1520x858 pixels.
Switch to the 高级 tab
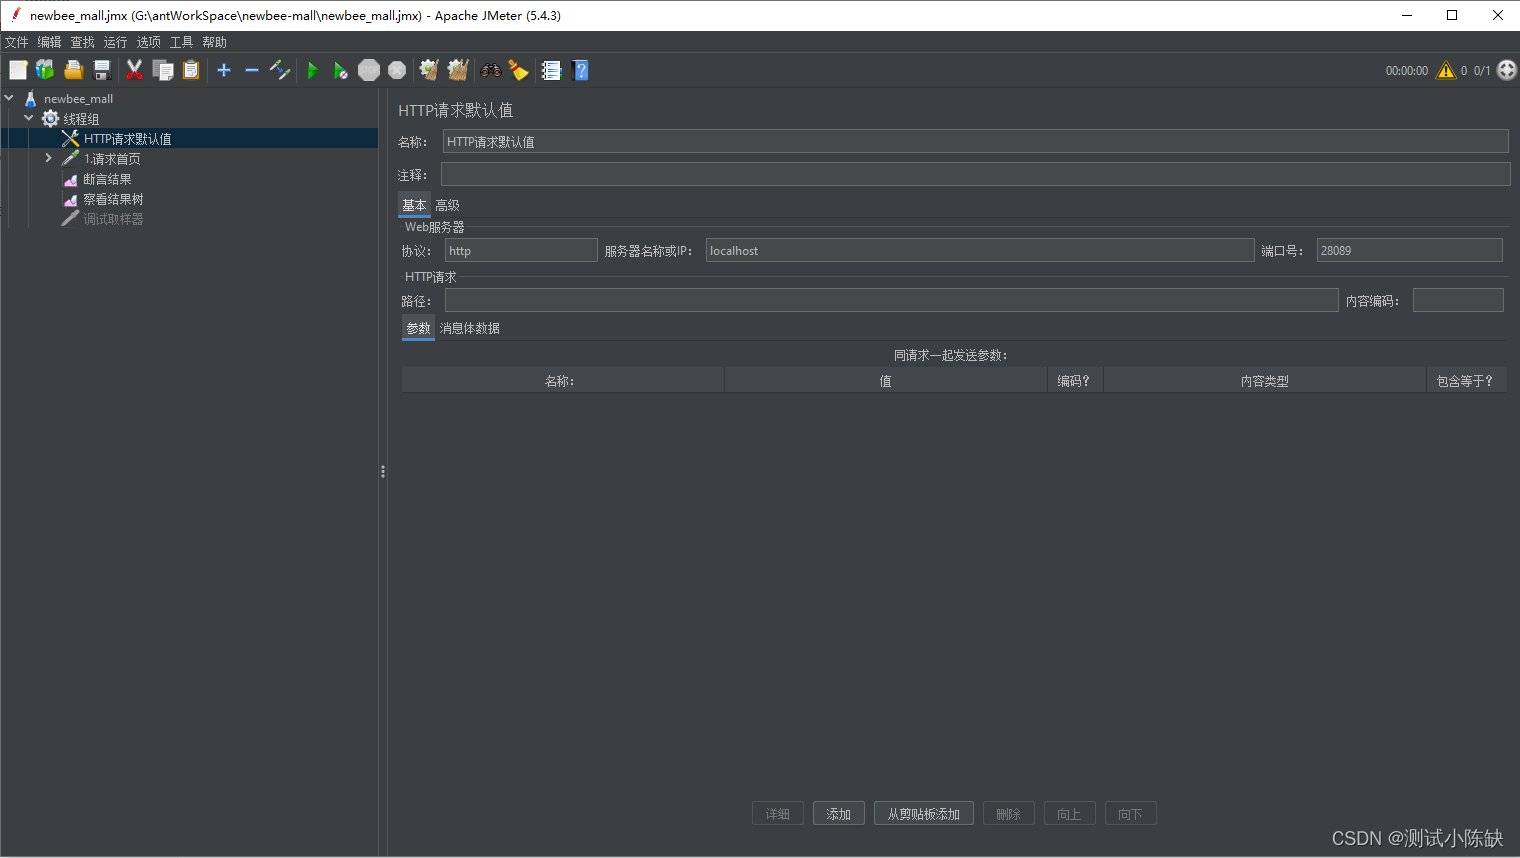448,205
